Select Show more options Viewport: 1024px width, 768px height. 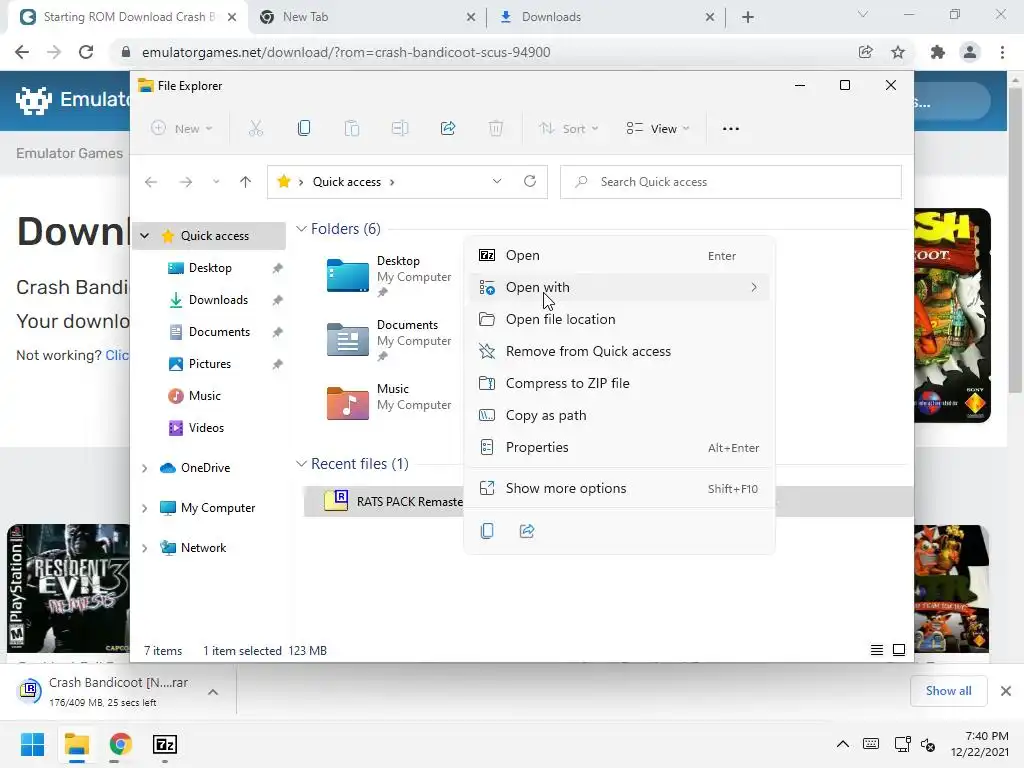(619, 488)
